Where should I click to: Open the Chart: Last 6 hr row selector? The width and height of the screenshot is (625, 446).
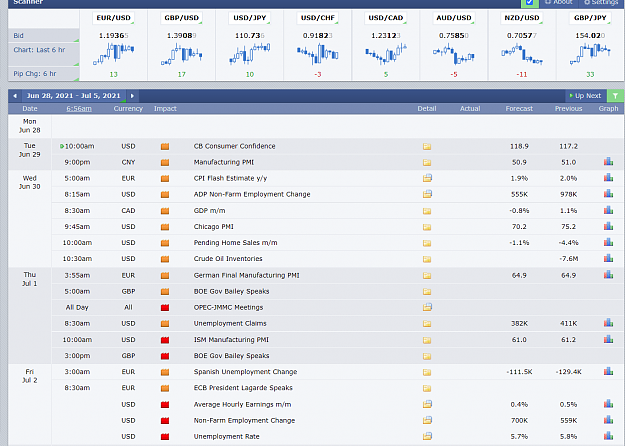click(43, 54)
